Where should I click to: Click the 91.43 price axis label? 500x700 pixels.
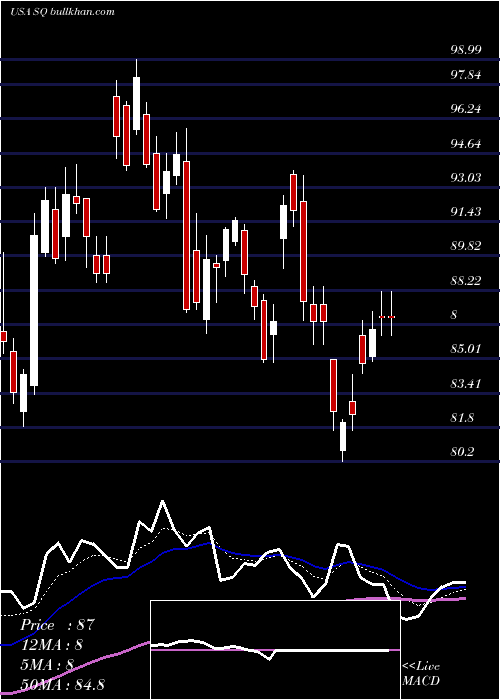click(466, 212)
